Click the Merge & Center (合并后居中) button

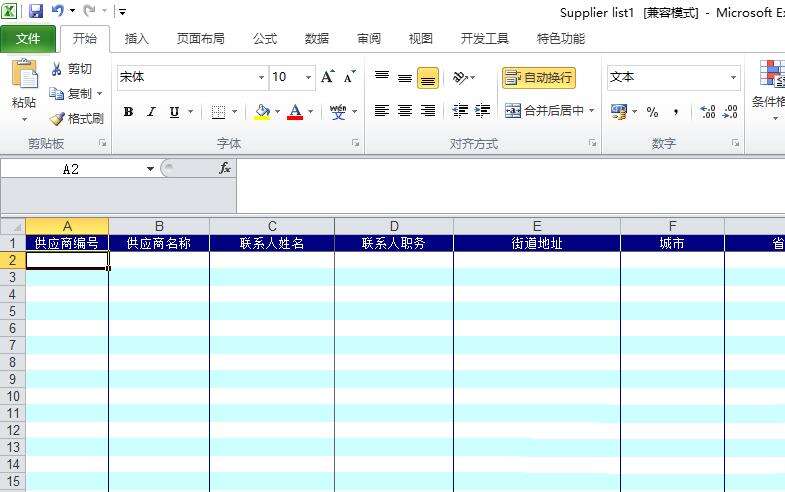pos(545,111)
